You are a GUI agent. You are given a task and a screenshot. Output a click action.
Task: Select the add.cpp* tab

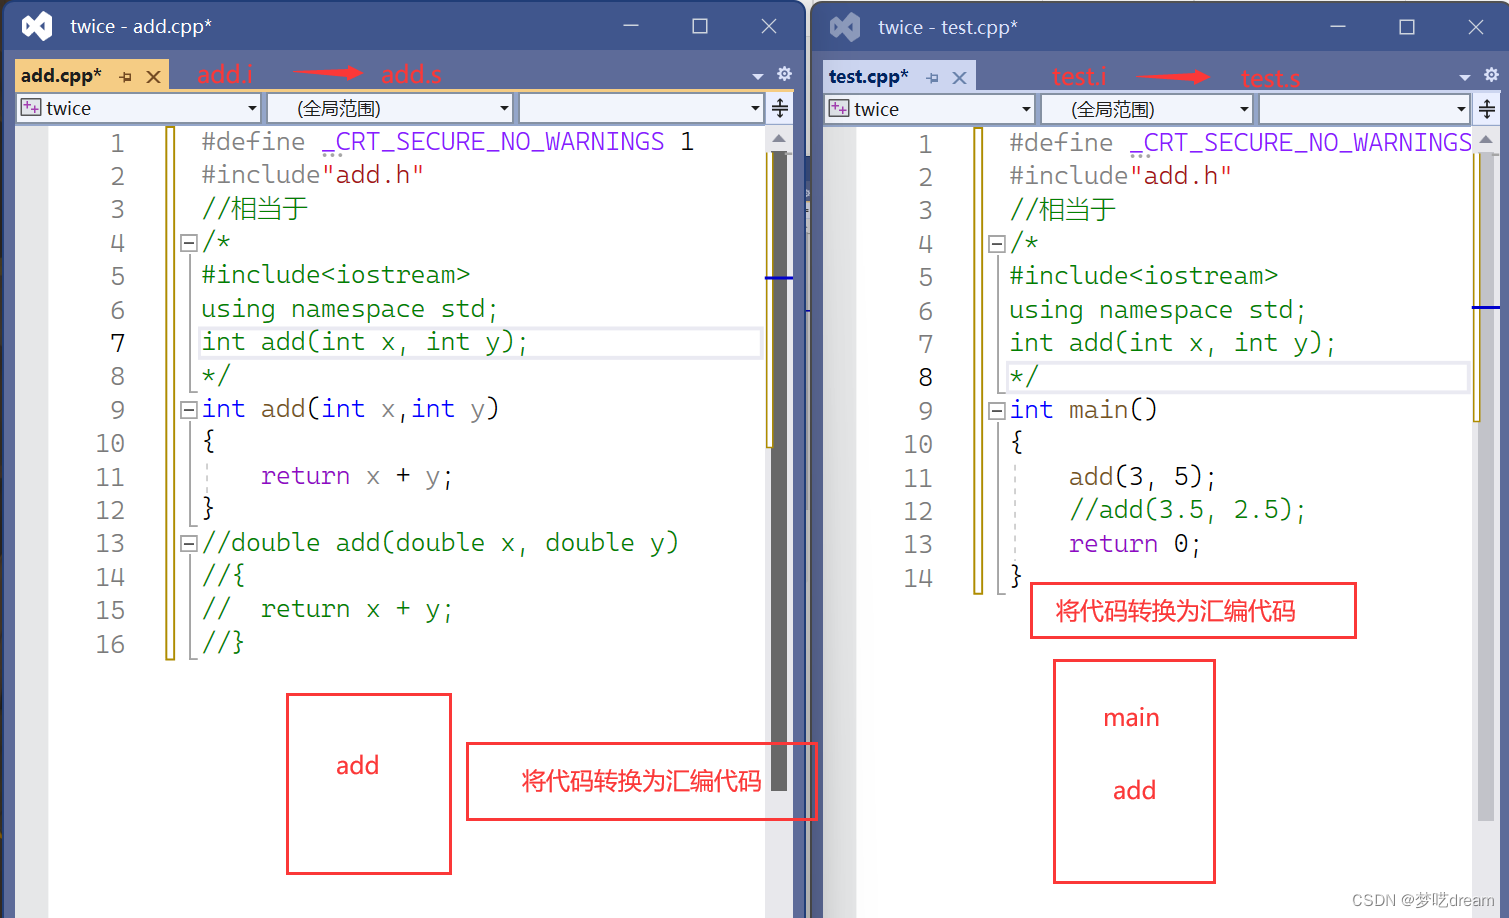[x=61, y=76]
